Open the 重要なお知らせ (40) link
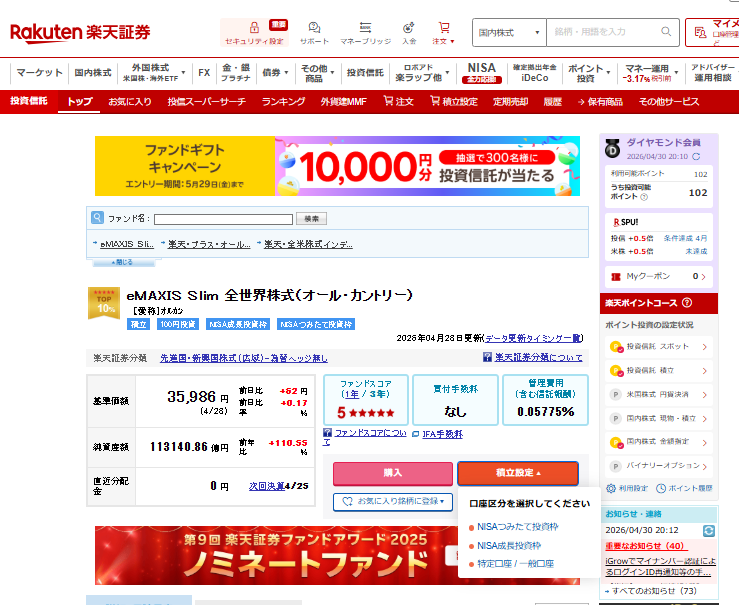Image resolution: width=739 pixels, height=605 pixels. click(646, 546)
